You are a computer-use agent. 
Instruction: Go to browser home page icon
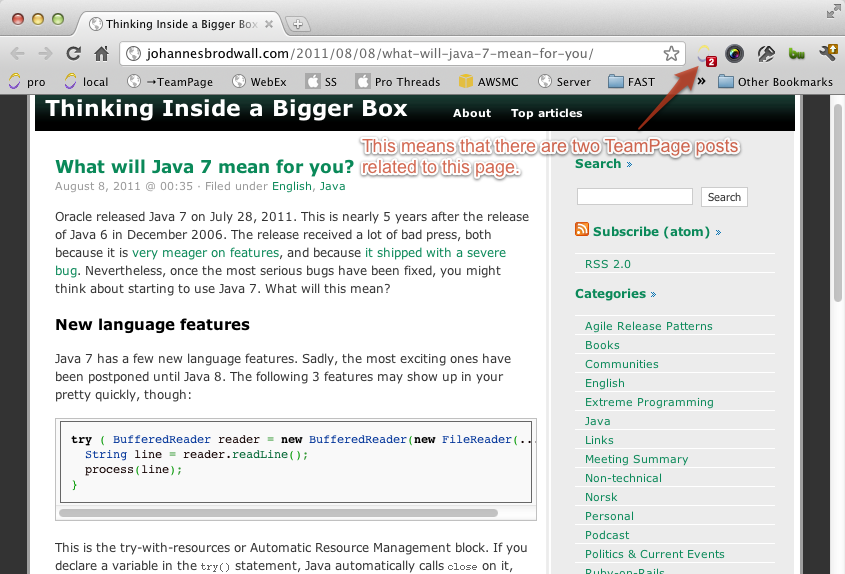[101, 53]
